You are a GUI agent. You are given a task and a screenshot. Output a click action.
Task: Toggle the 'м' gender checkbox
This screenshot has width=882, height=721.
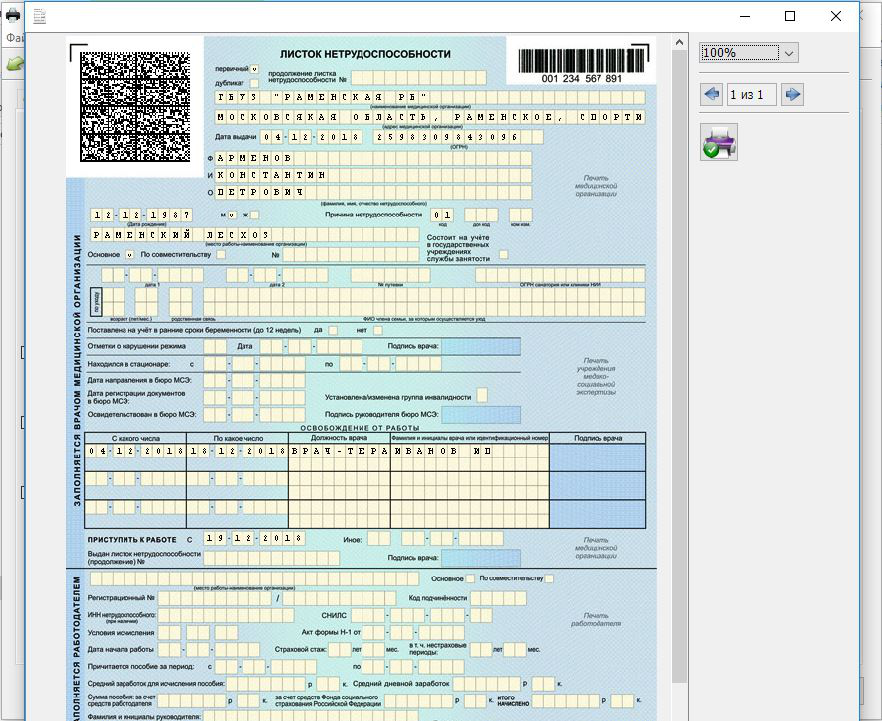[232, 215]
